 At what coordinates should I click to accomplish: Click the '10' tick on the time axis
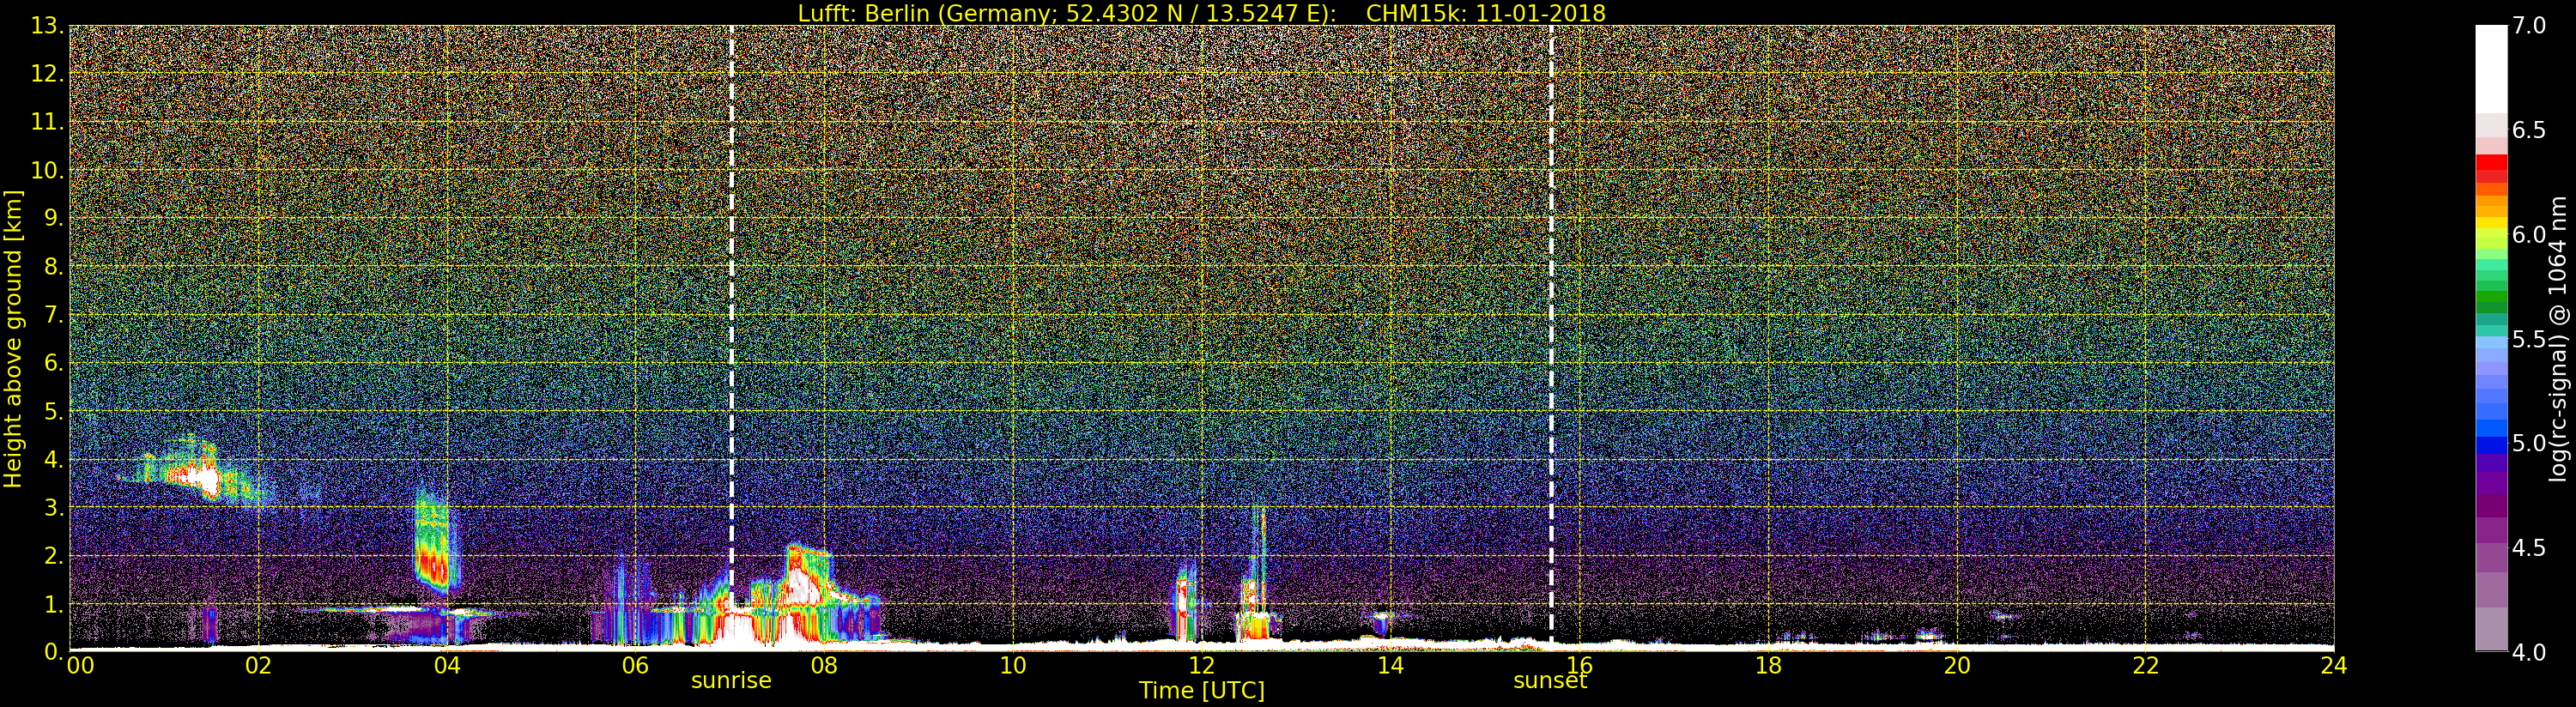tap(1013, 666)
